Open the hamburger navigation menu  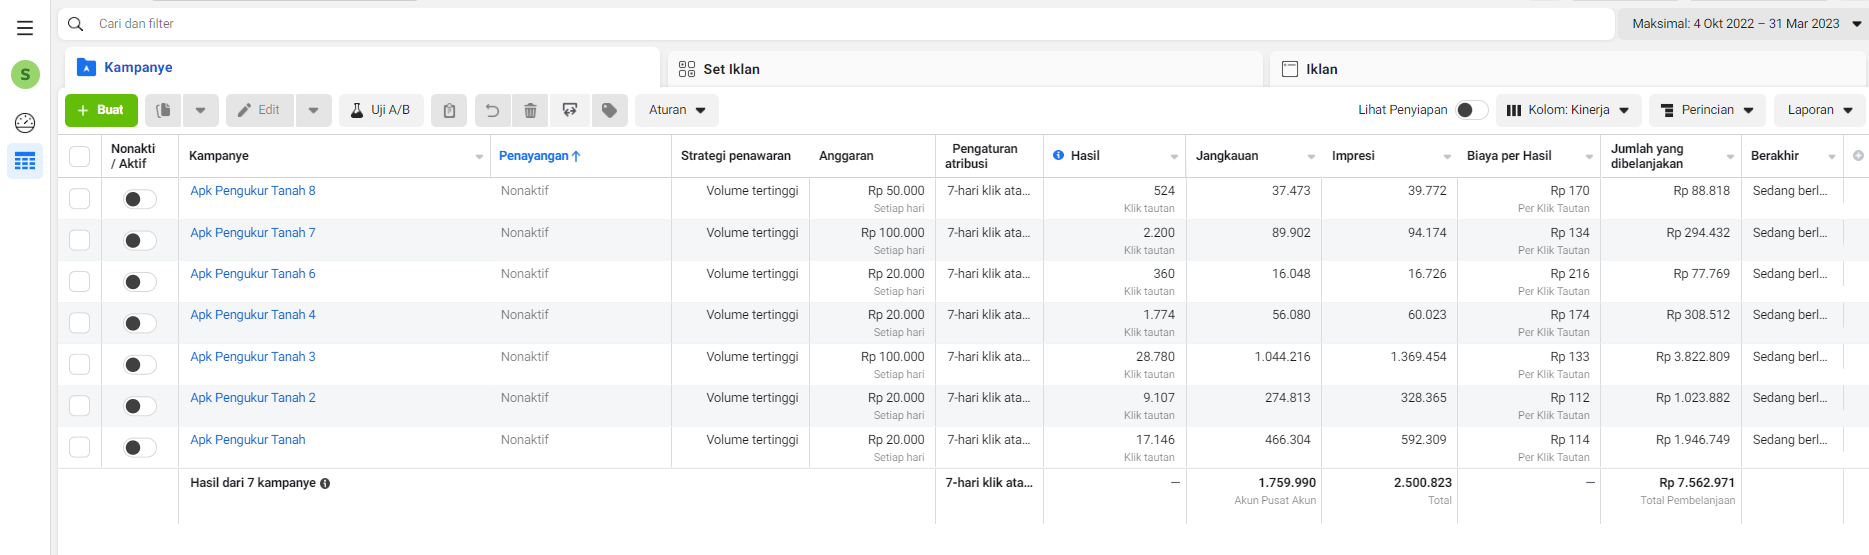pyautogui.click(x=25, y=28)
